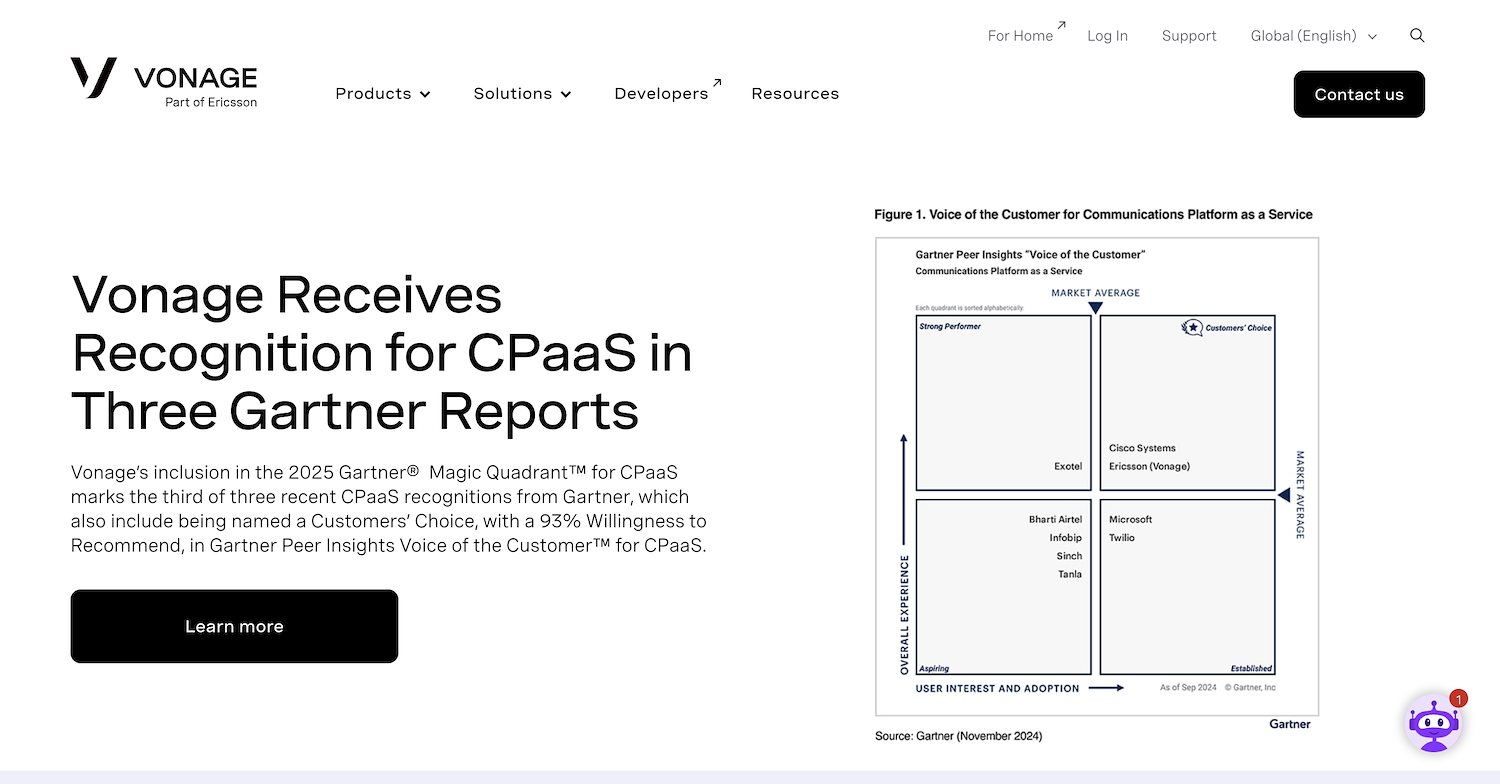
Task: Expand the Solutions menu chevron
Action: [x=566, y=94]
